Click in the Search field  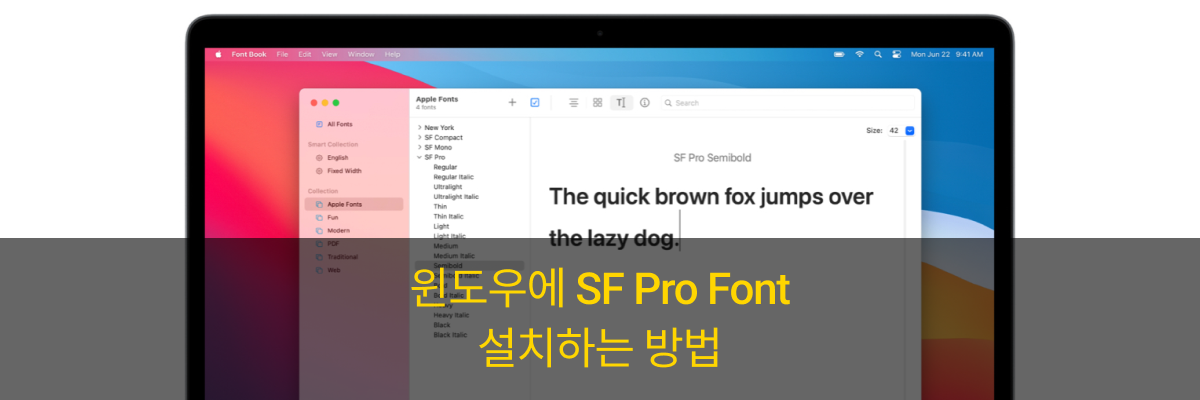790,102
